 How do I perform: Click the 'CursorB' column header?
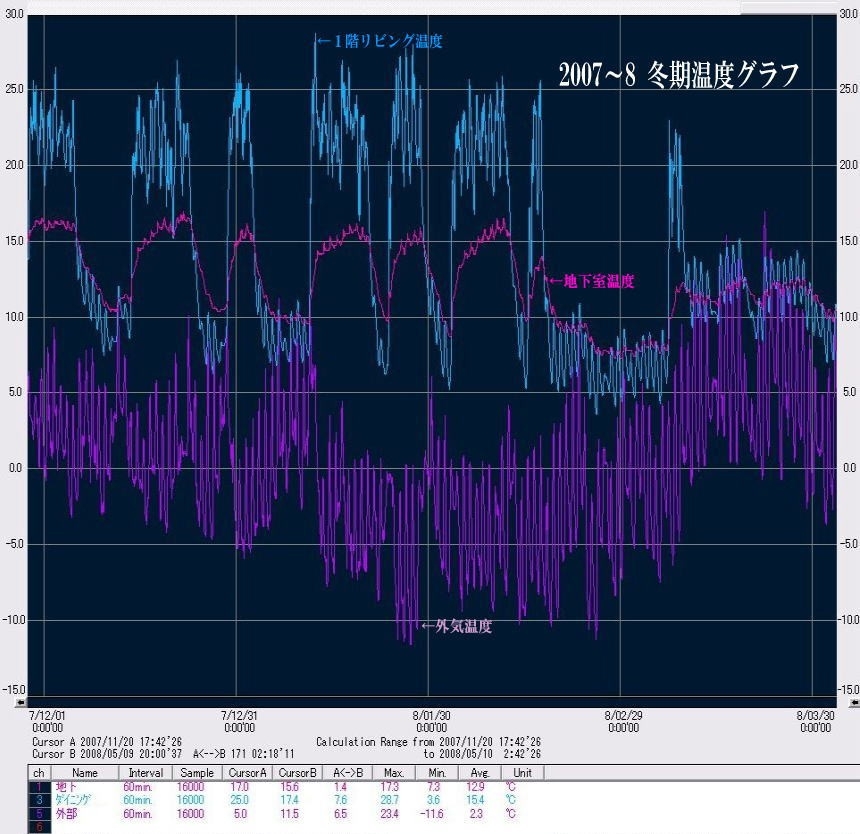(x=293, y=773)
